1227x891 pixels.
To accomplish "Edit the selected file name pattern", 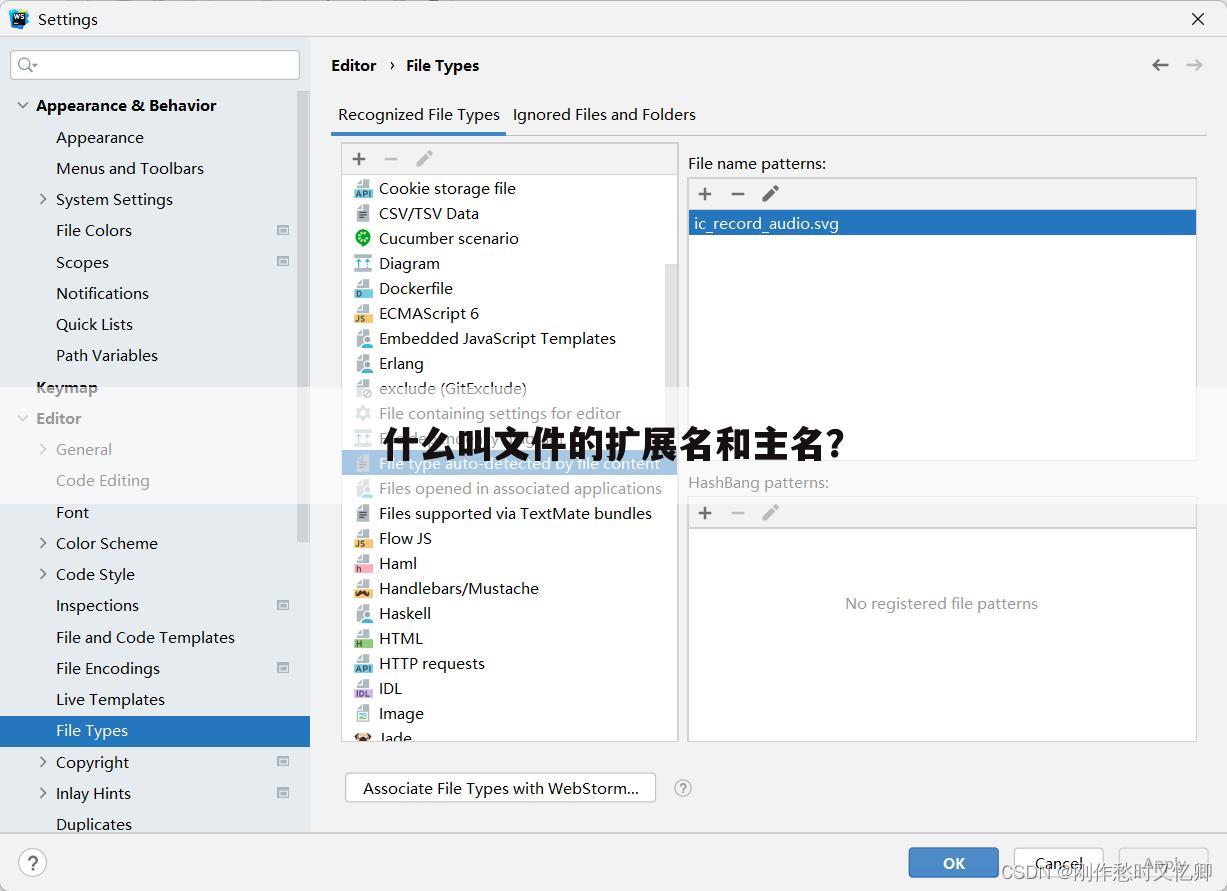I will (x=770, y=194).
